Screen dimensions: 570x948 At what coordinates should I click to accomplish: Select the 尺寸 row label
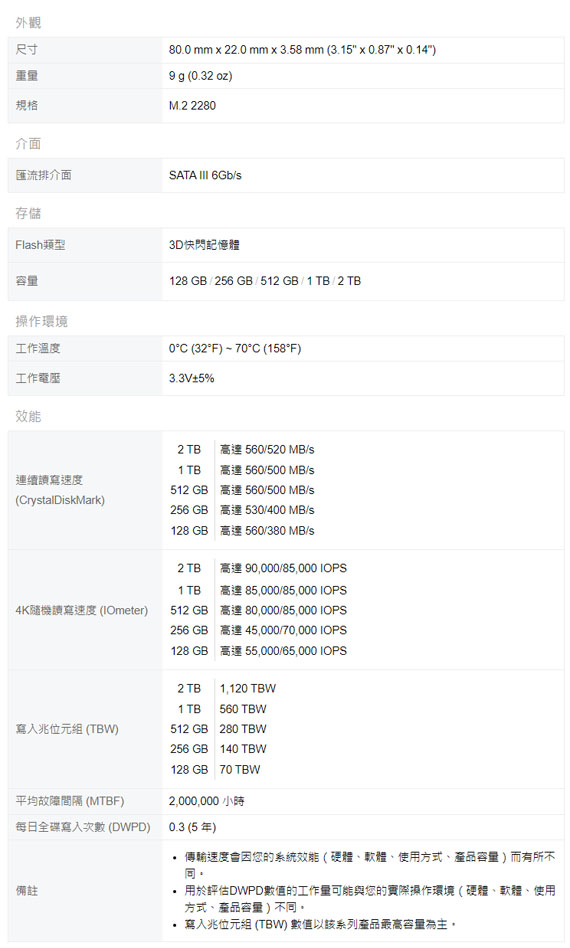pyautogui.click(x=27, y=50)
